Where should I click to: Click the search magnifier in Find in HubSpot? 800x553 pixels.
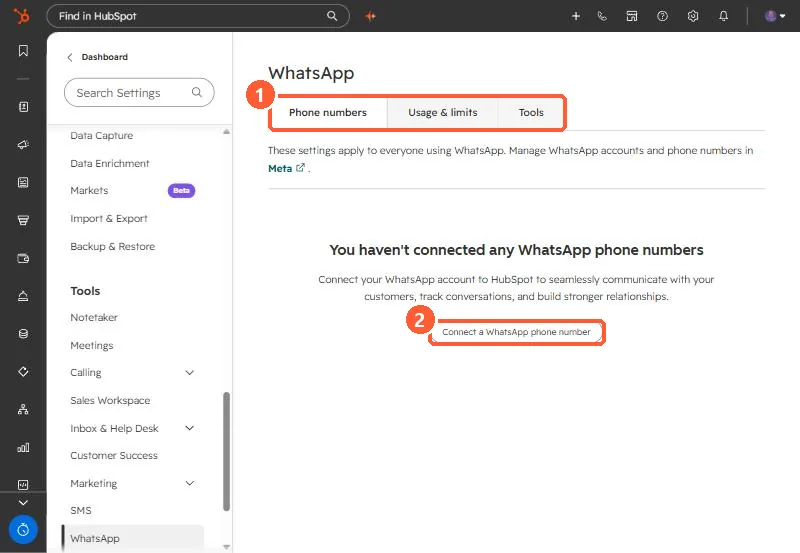pos(332,16)
